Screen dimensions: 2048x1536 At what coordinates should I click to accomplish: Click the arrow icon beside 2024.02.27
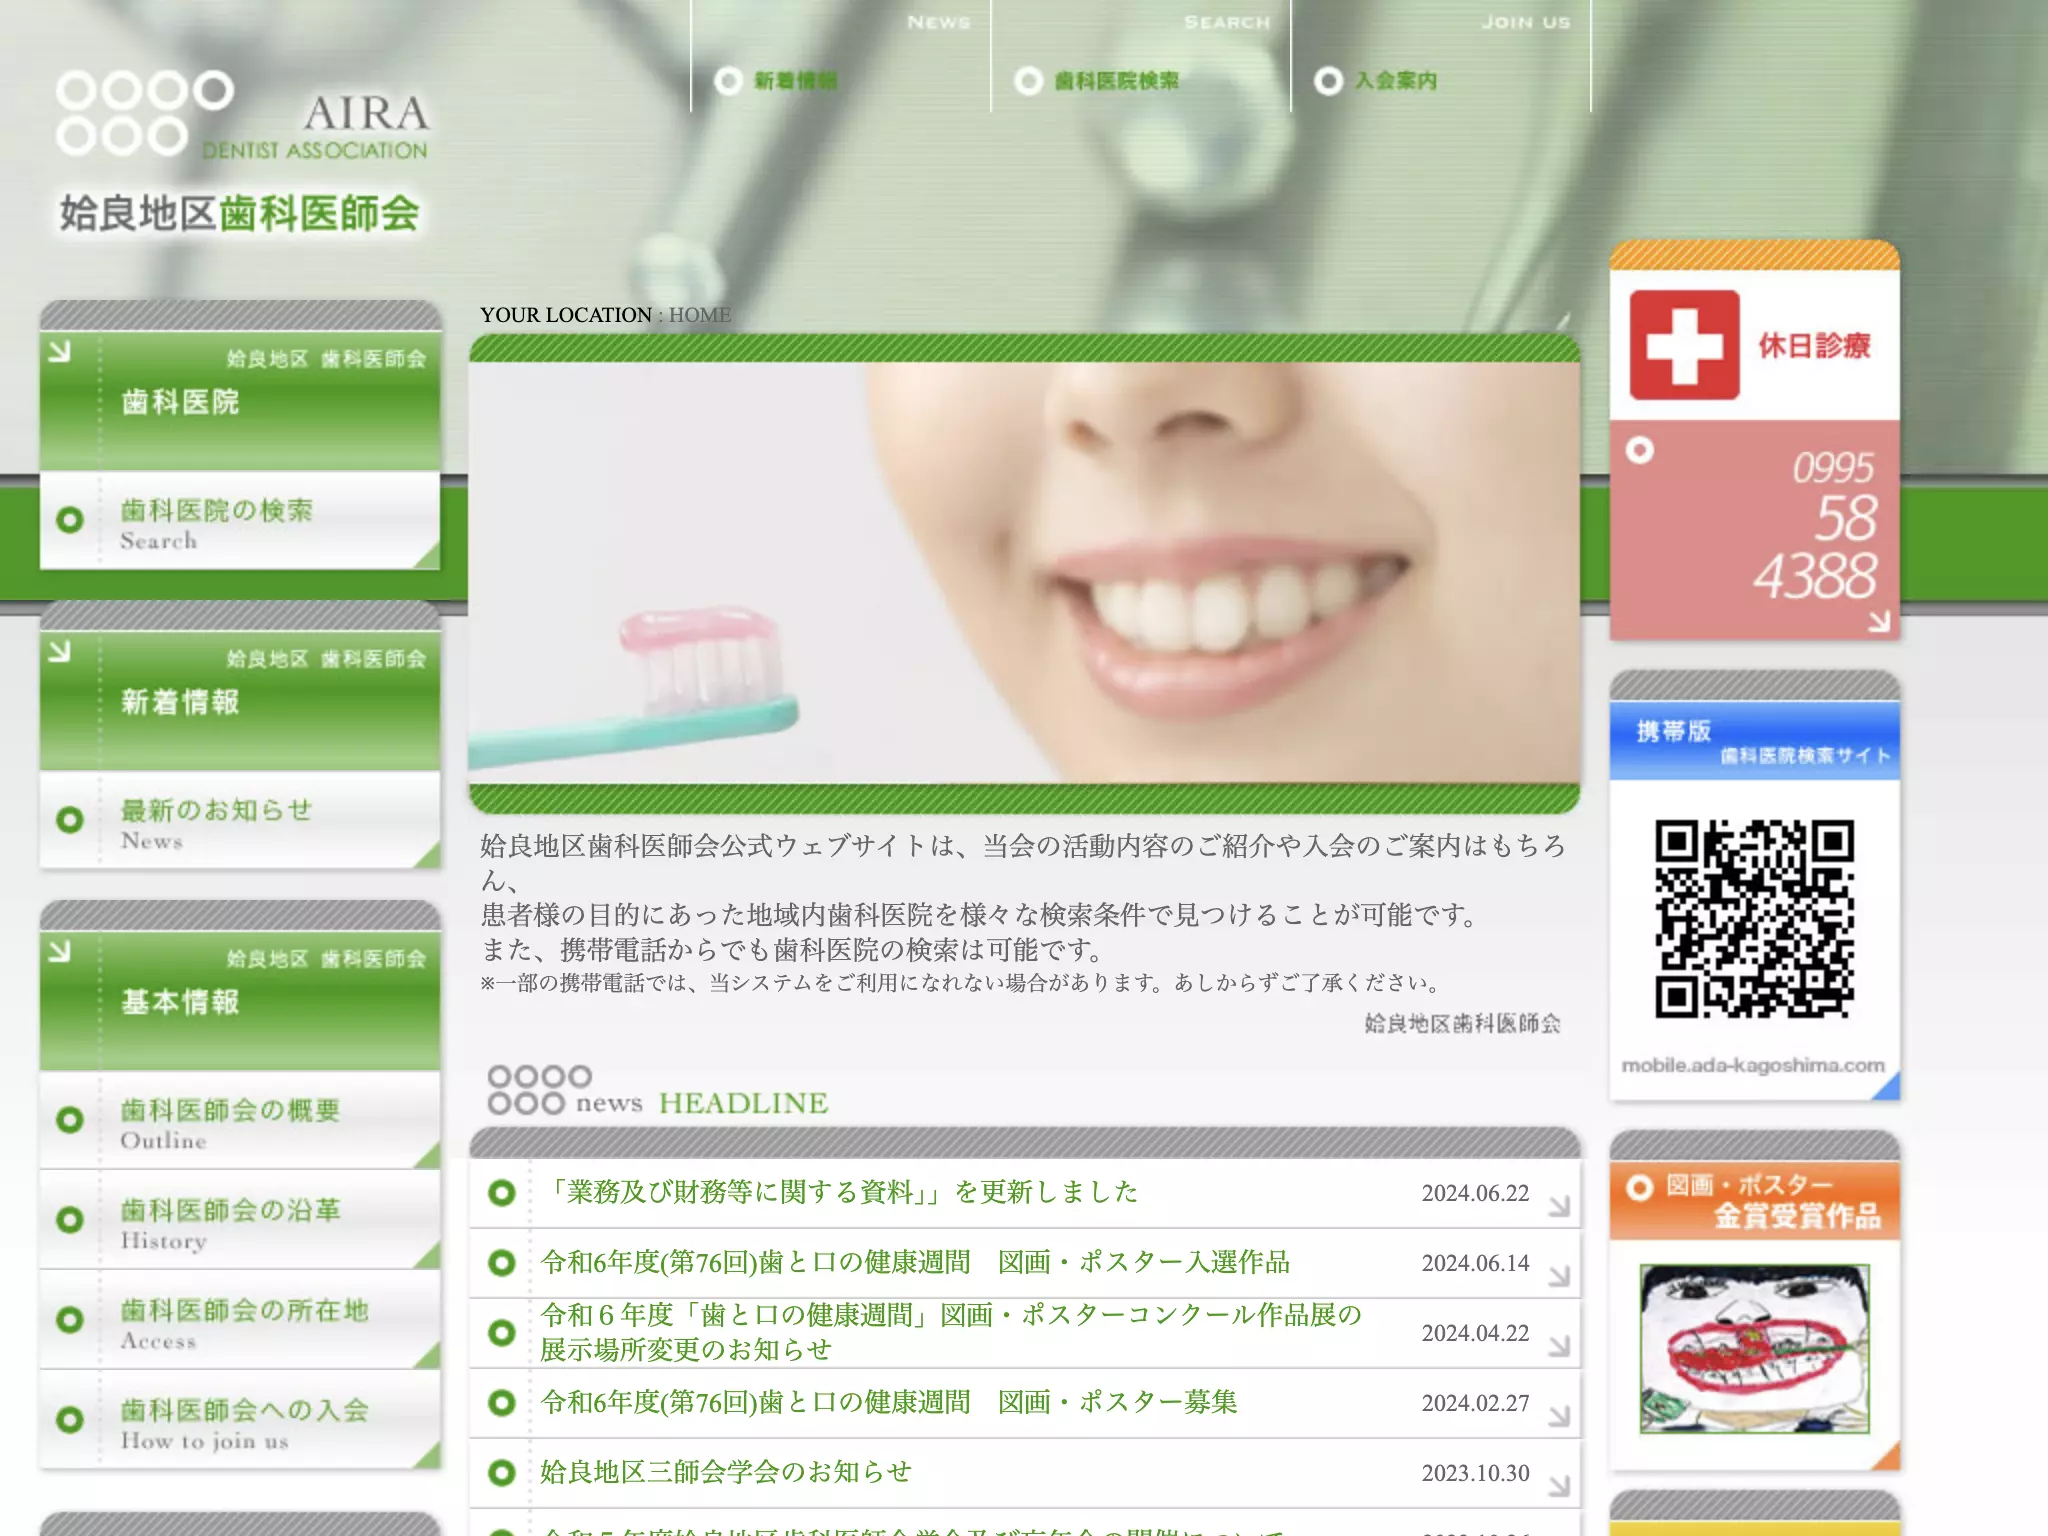pyautogui.click(x=1559, y=1416)
